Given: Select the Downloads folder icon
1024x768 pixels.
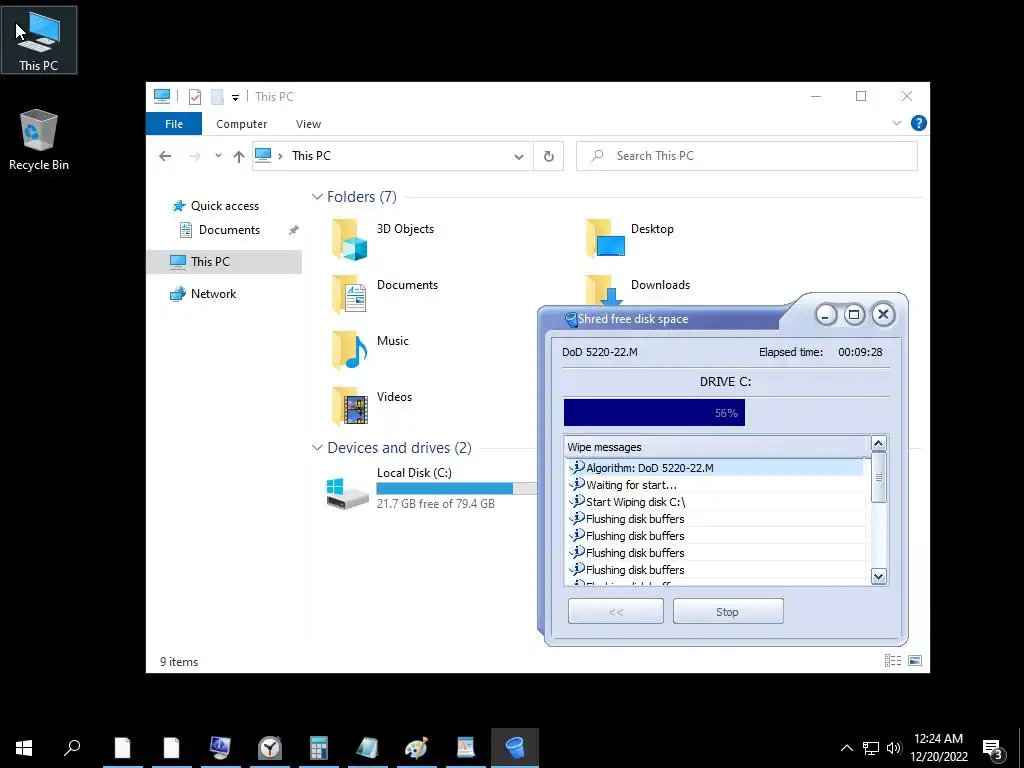Looking at the screenshot, I should pyautogui.click(x=605, y=290).
